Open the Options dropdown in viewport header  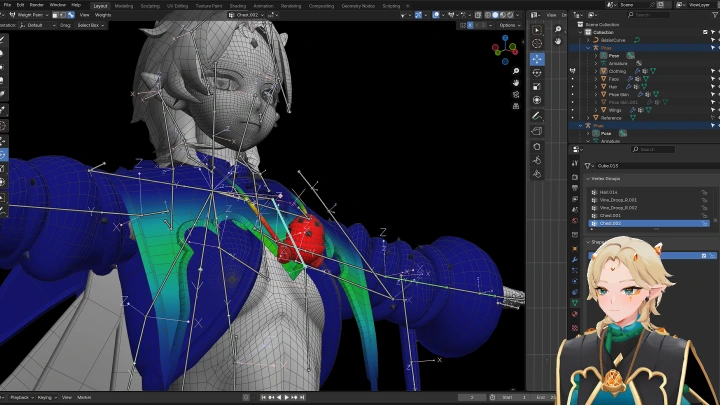click(509, 25)
